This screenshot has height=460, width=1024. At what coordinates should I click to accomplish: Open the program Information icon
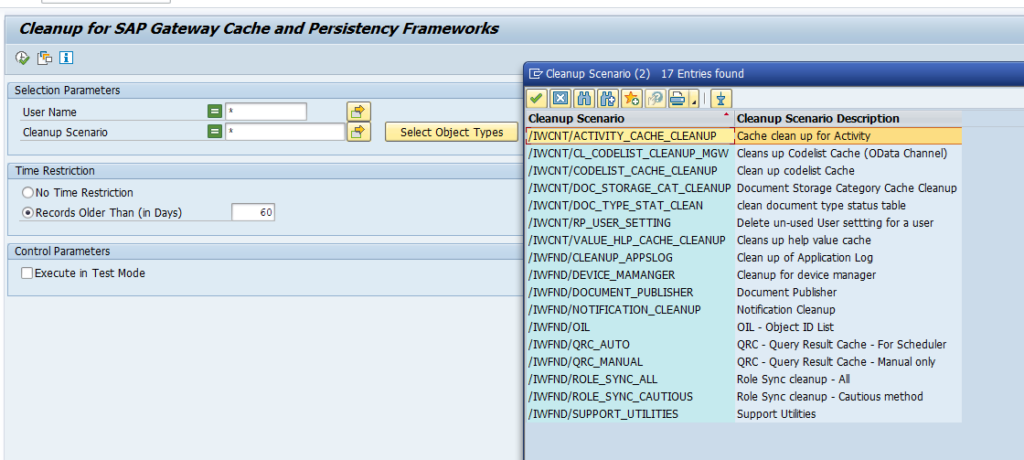point(66,58)
